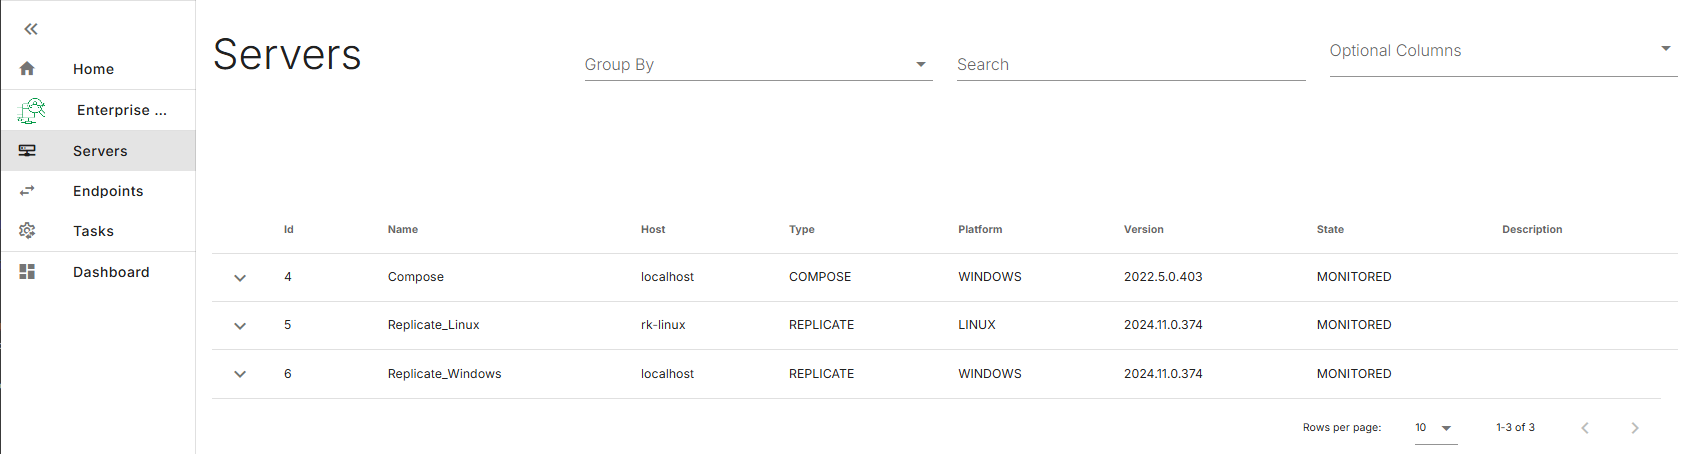The width and height of the screenshot is (1693, 454).
Task: Sort by the Name column header
Action: point(403,230)
